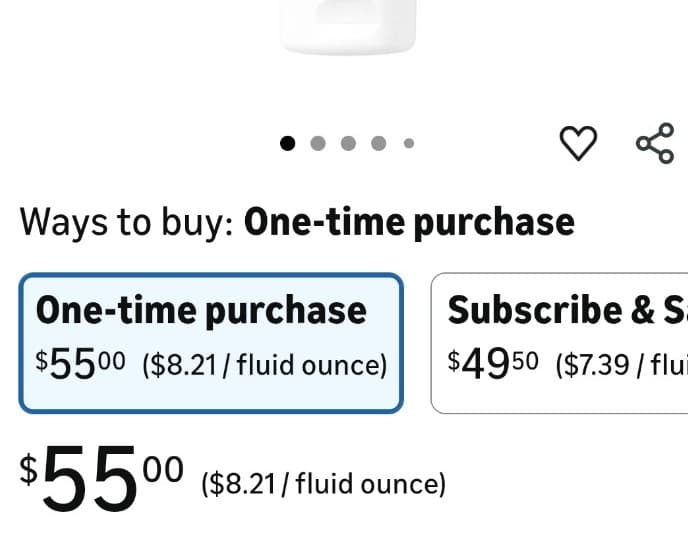
Task: Go to the third image carousel dot
Action: point(348,143)
